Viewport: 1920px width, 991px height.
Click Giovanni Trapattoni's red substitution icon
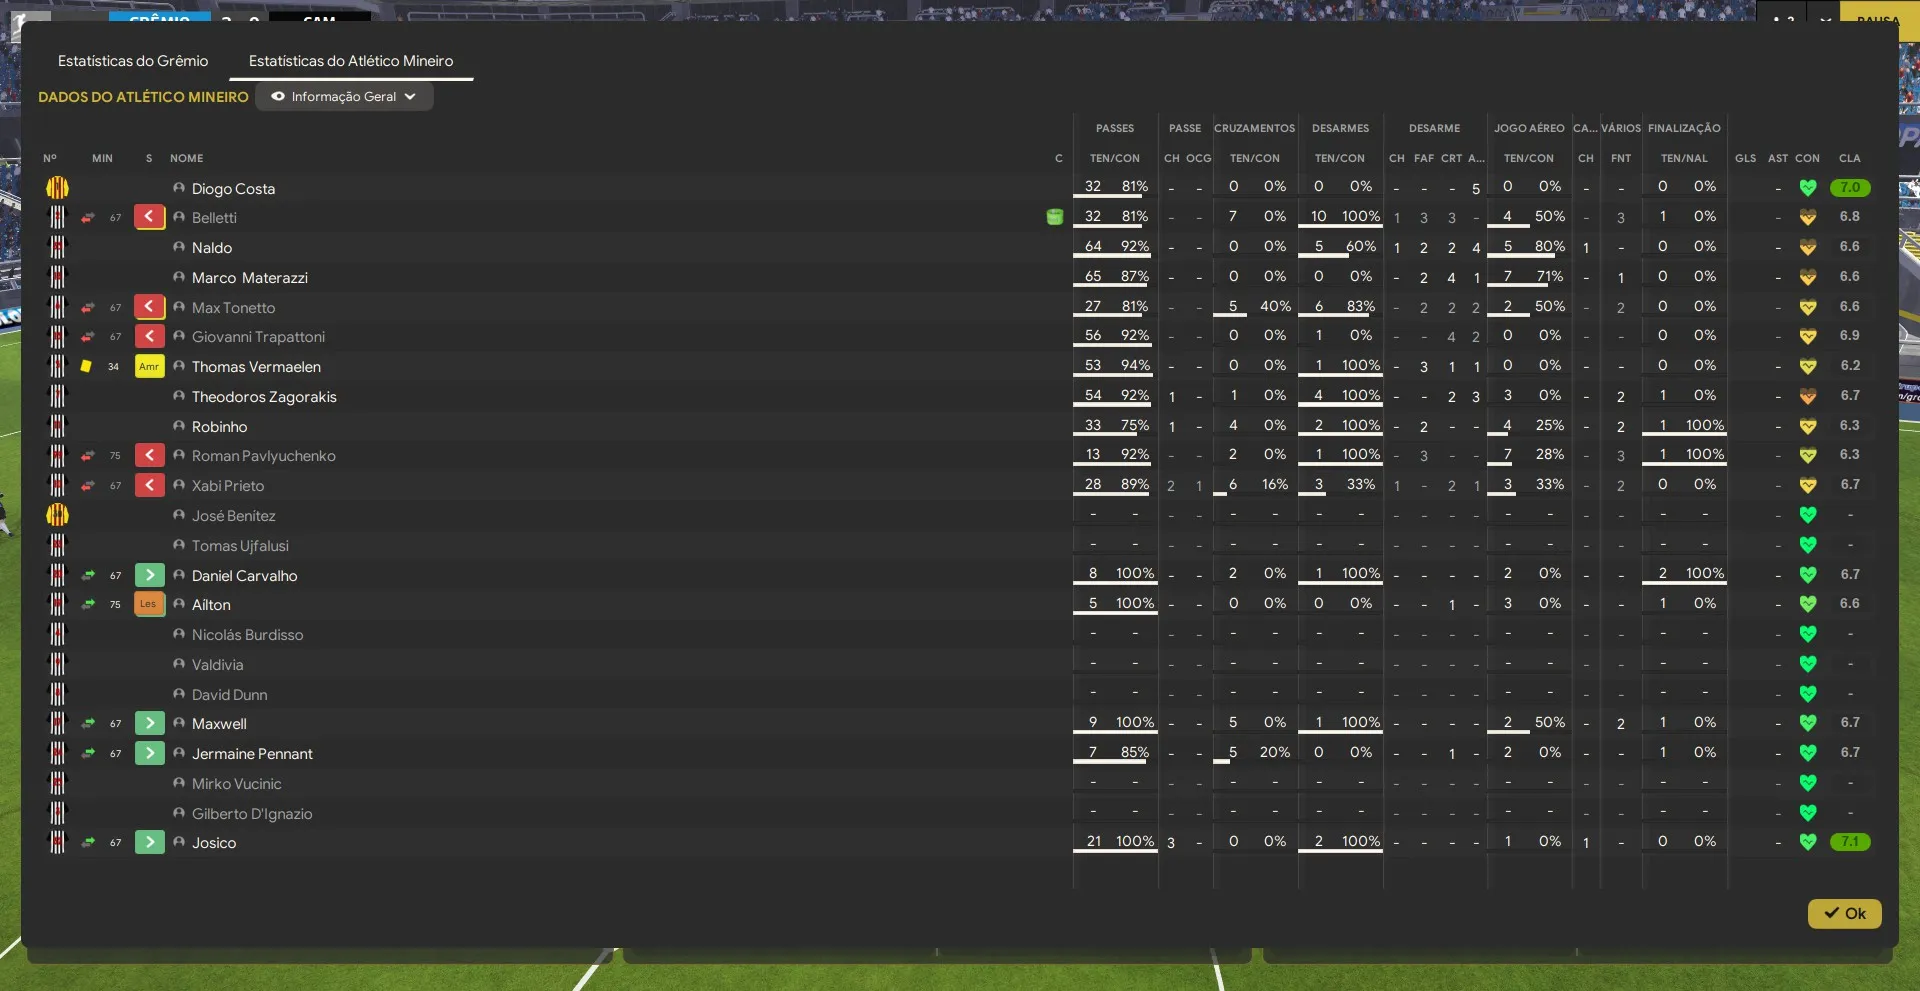(149, 336)
